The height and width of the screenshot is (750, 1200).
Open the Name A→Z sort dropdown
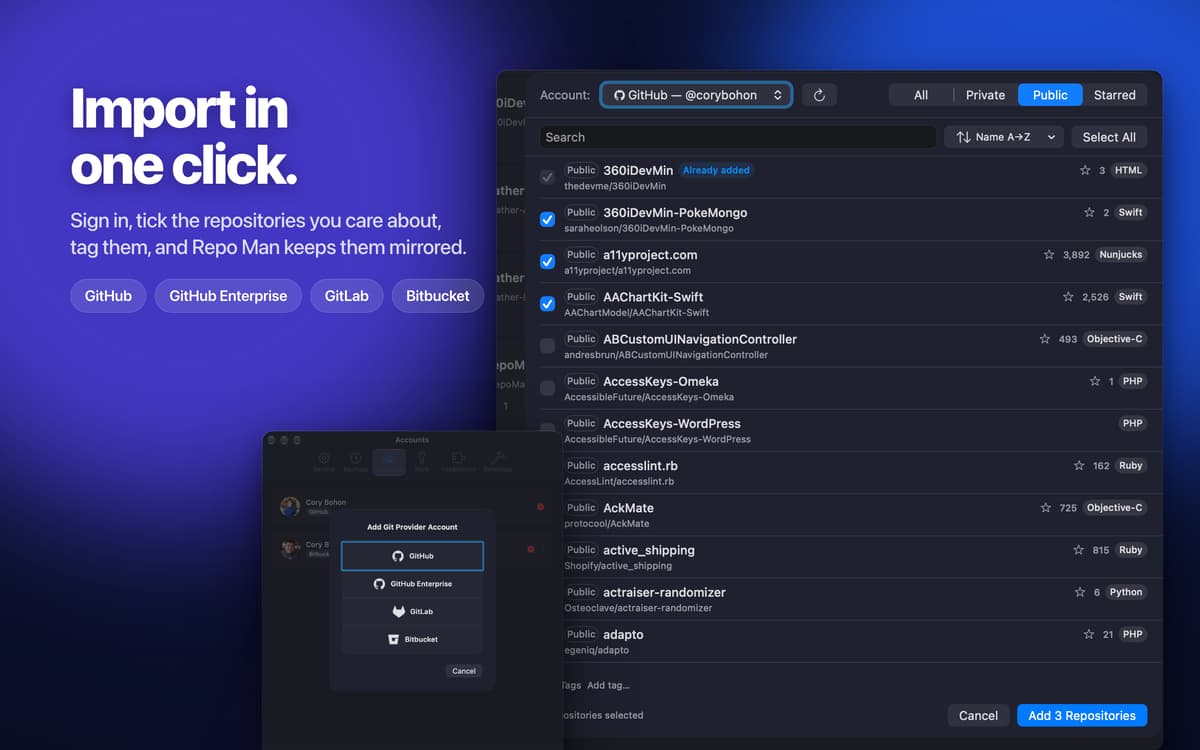point(1005,137)
